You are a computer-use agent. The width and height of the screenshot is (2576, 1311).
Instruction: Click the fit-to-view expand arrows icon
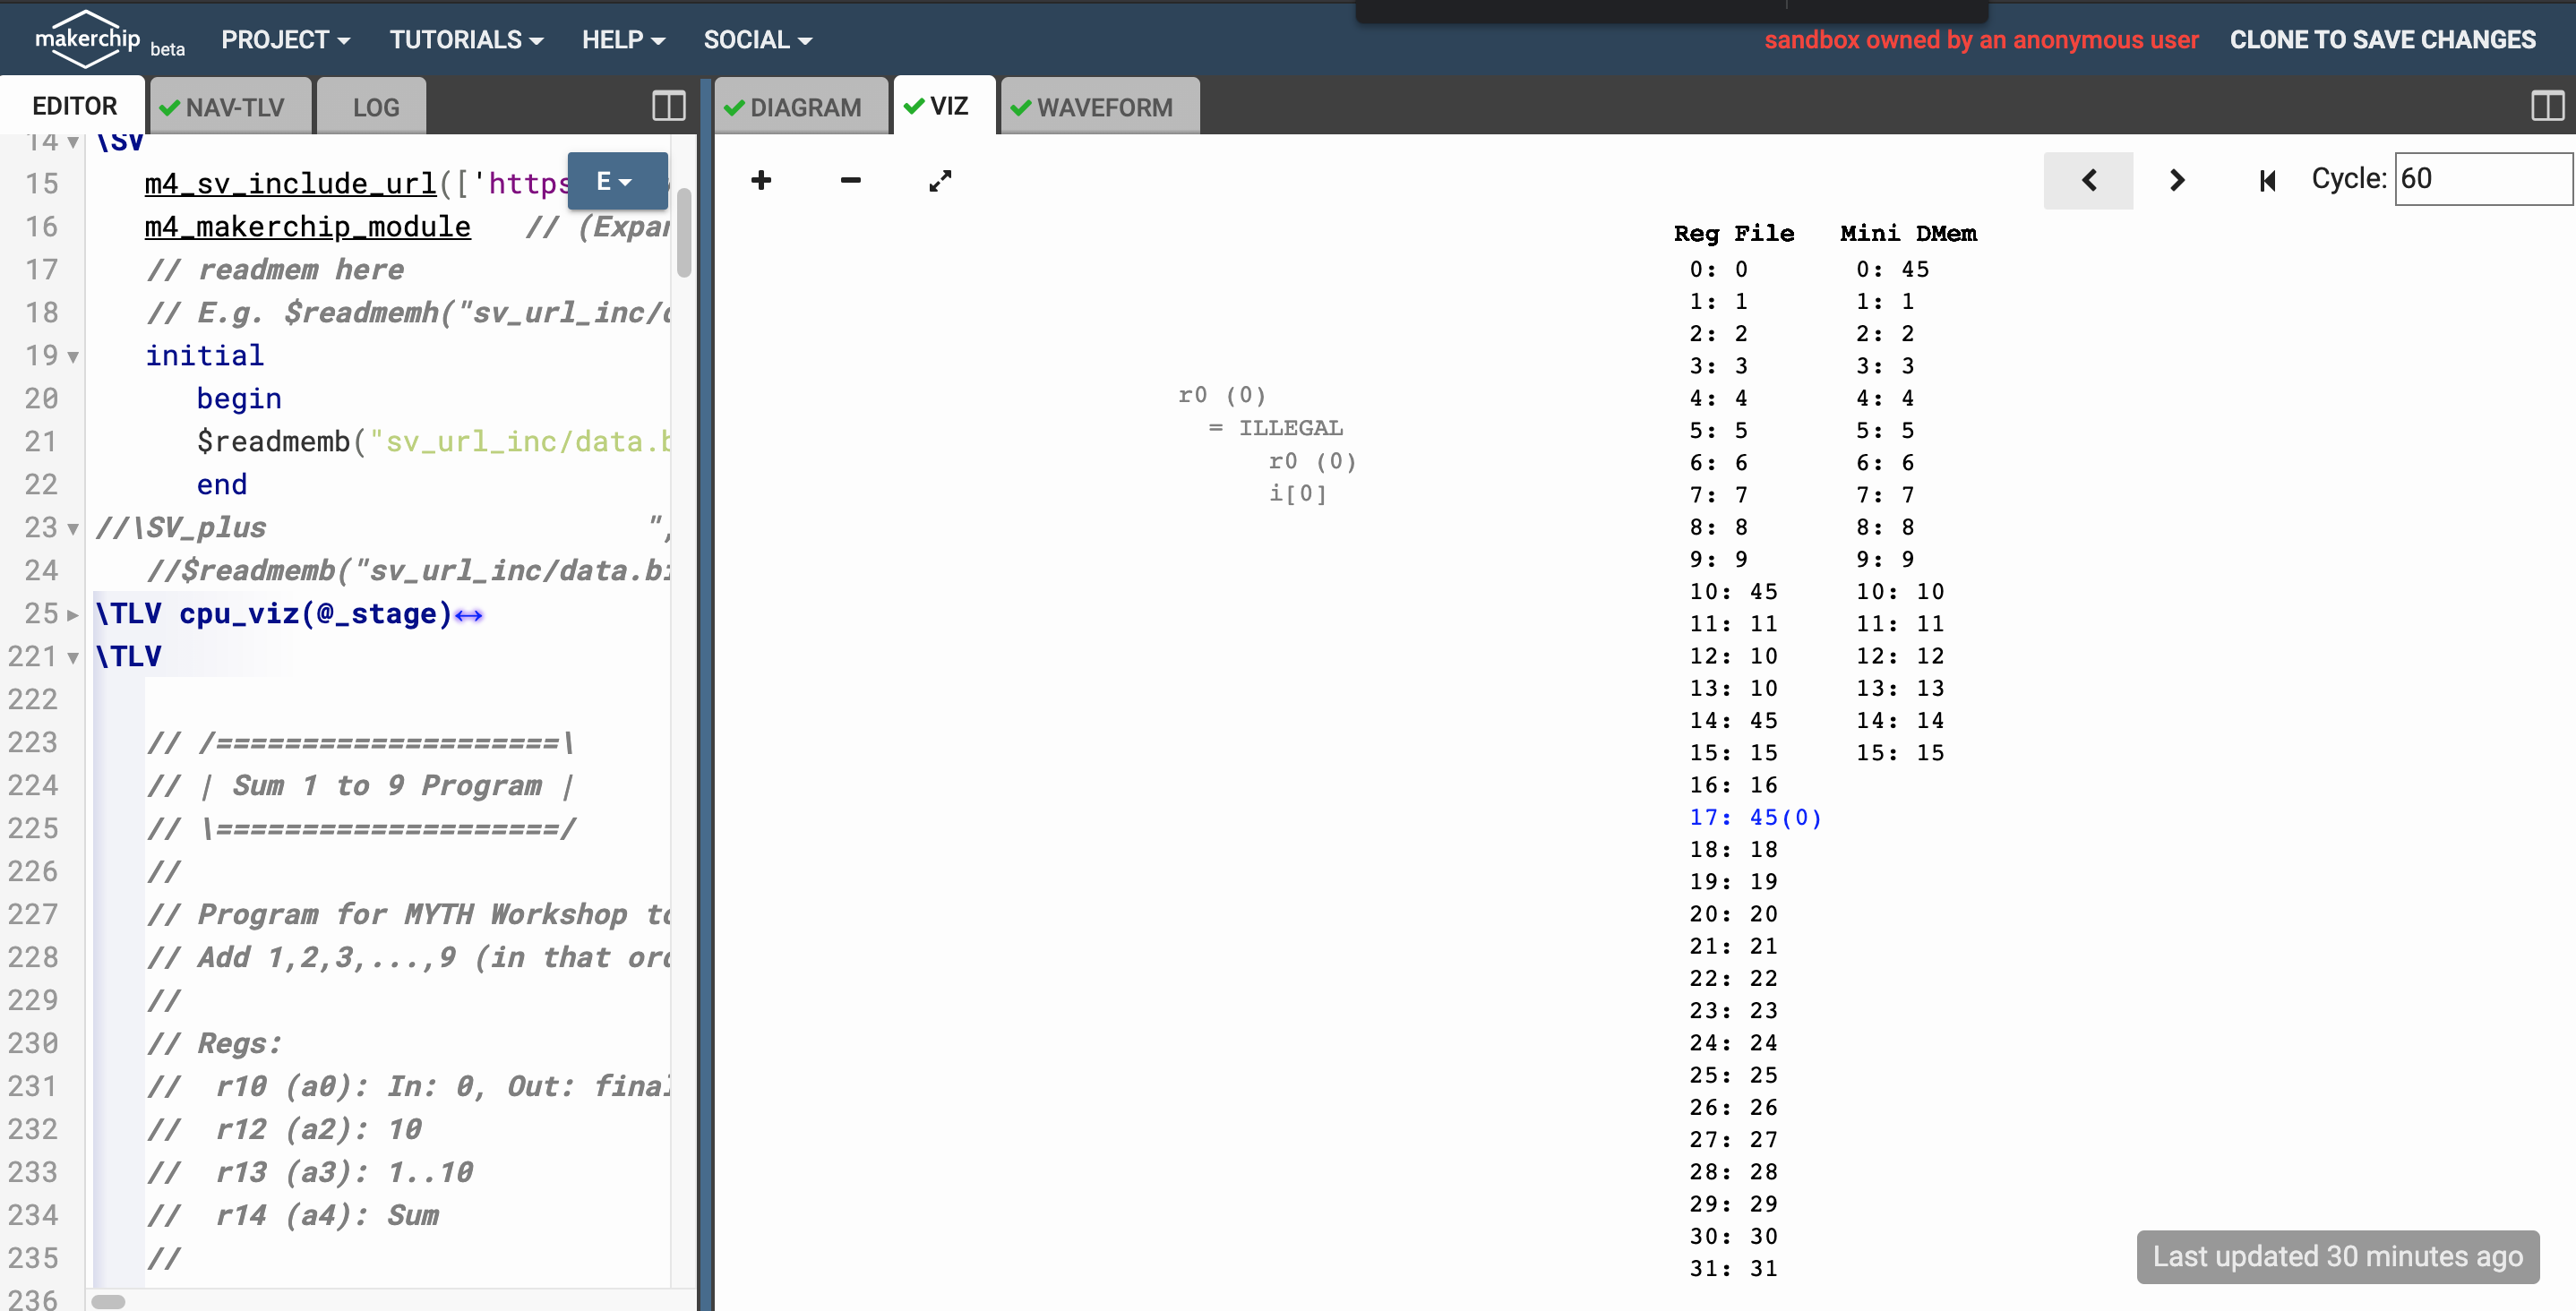point(939,181)
